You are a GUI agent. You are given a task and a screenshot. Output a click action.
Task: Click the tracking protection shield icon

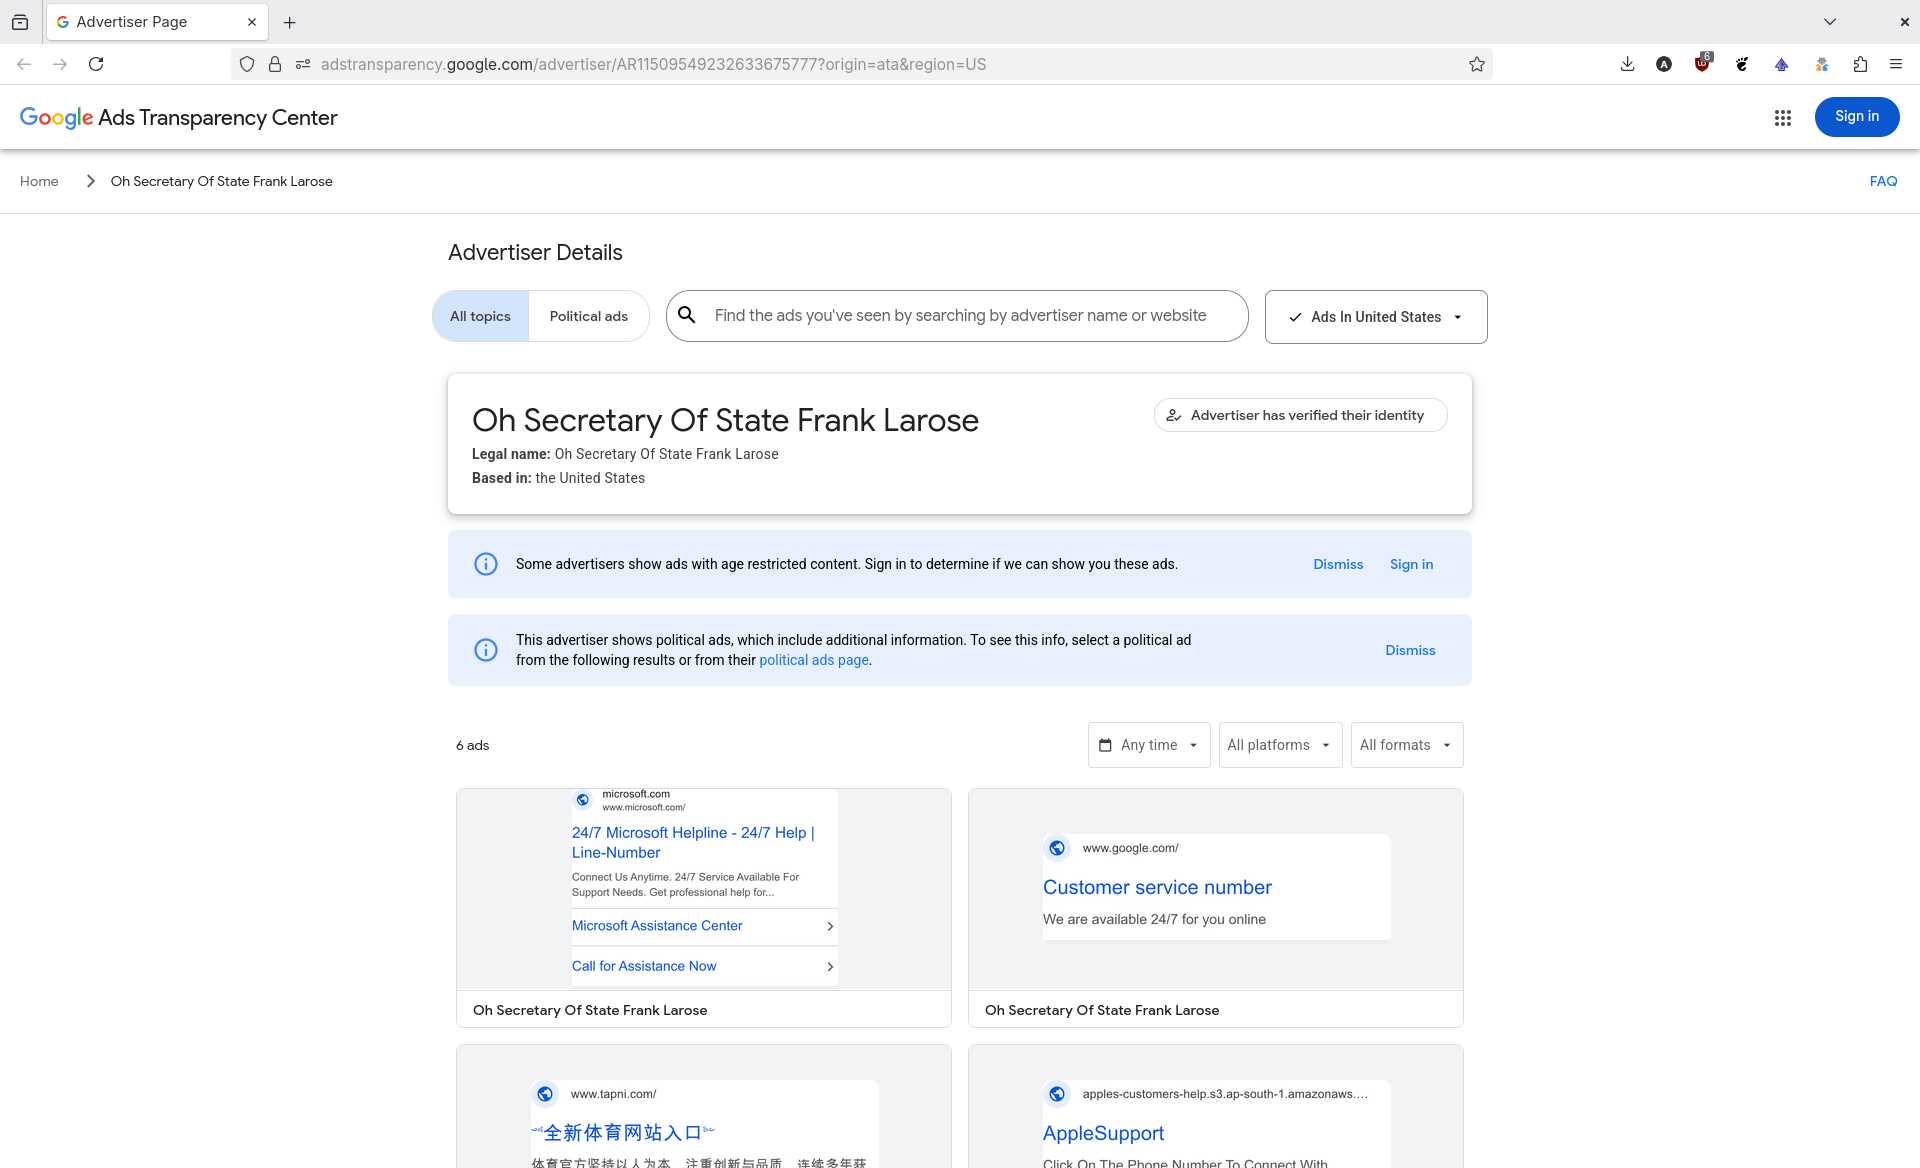[x=247, y=64]
